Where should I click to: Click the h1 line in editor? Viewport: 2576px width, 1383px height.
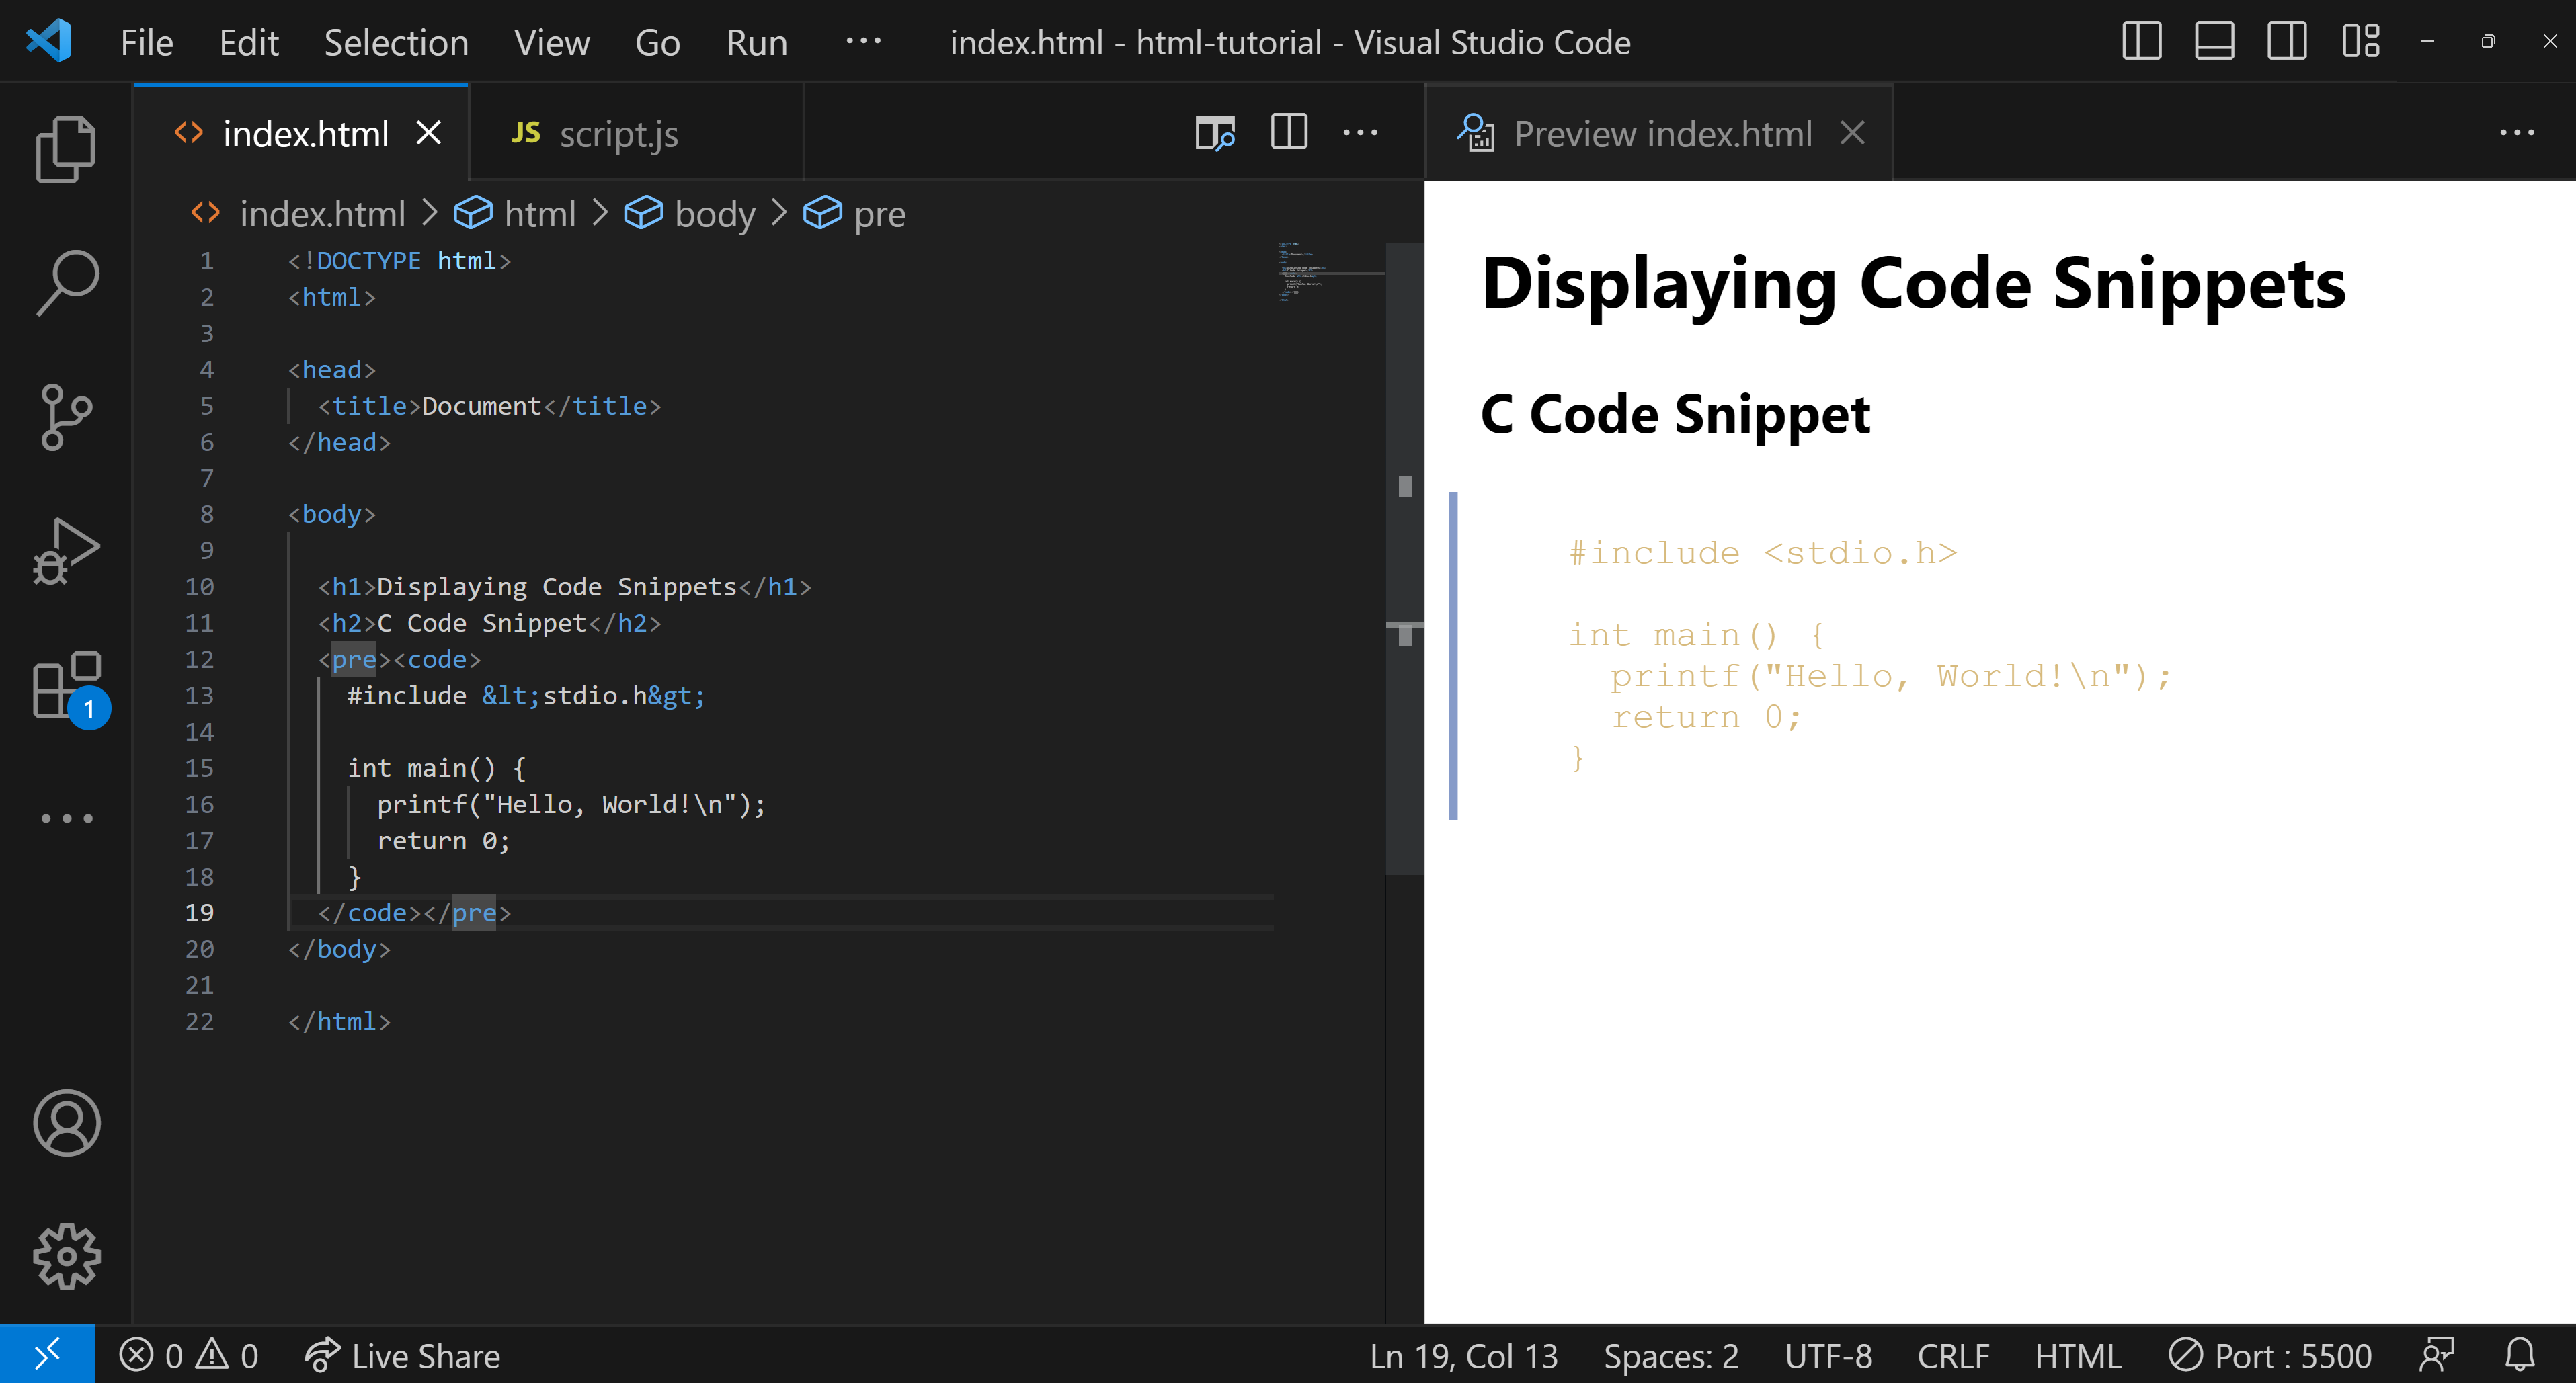point(565,587)
